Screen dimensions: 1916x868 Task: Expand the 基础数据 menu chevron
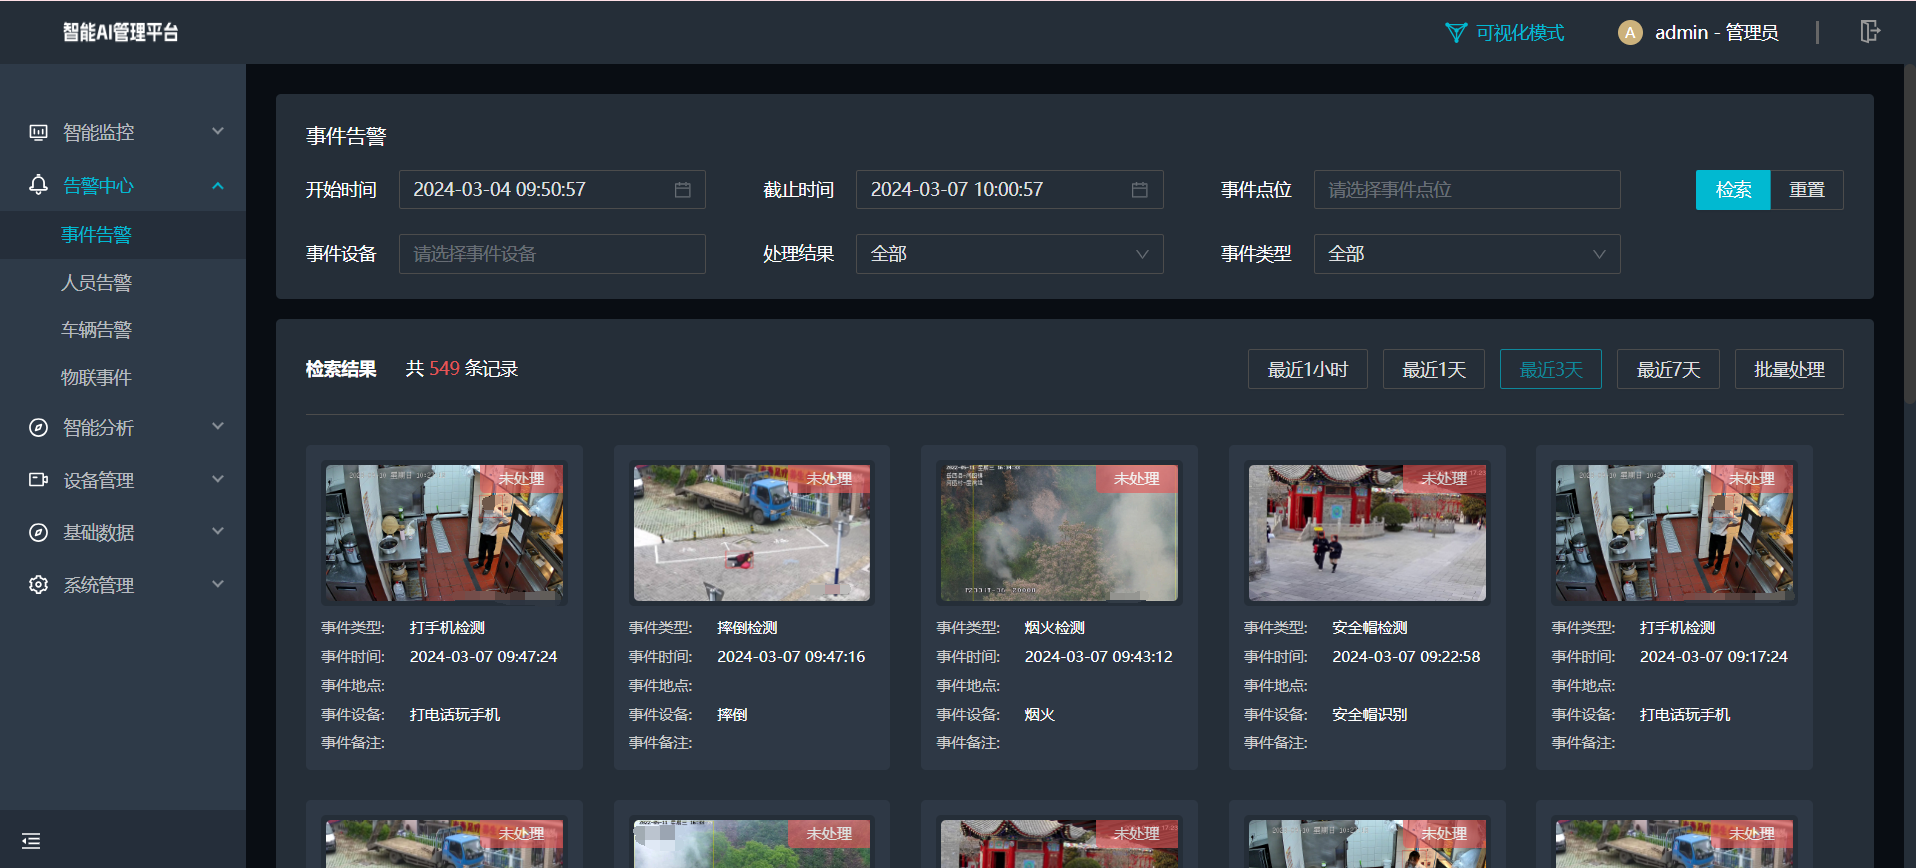point(218,531)
